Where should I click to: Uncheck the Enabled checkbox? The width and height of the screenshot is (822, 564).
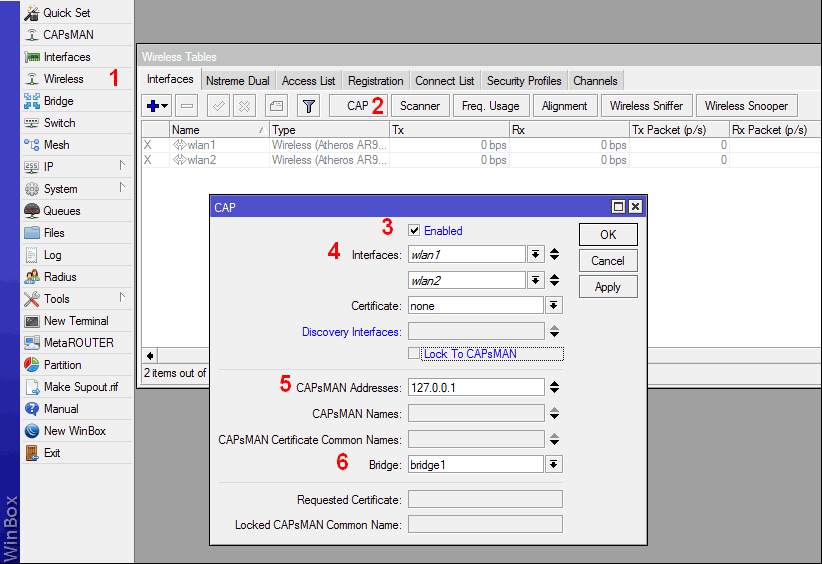click(414, 231)
